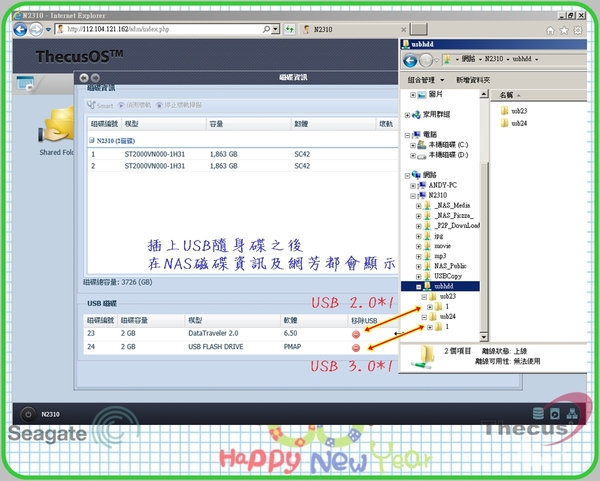
Task: Open the address bar dropdown arrow
Action: (x=276, y=29)
